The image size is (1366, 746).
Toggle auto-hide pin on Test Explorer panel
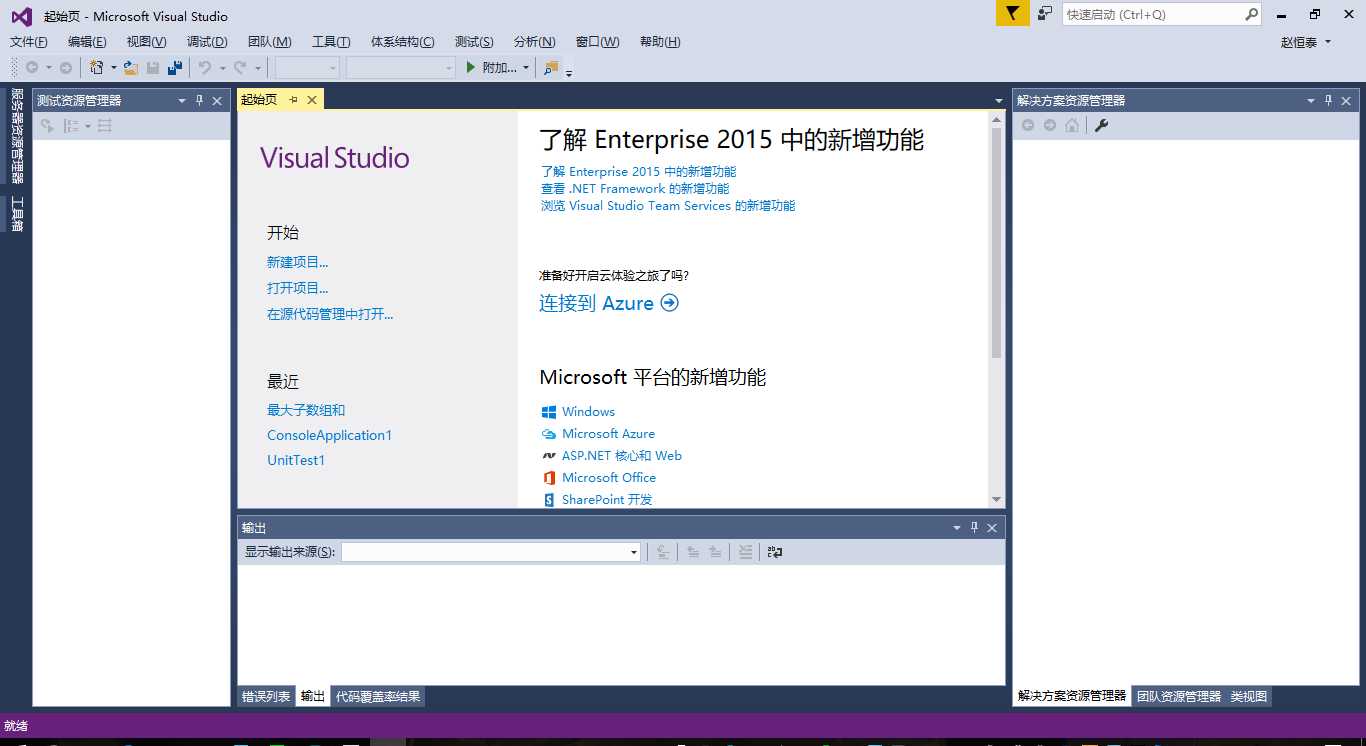coord(199,100)
